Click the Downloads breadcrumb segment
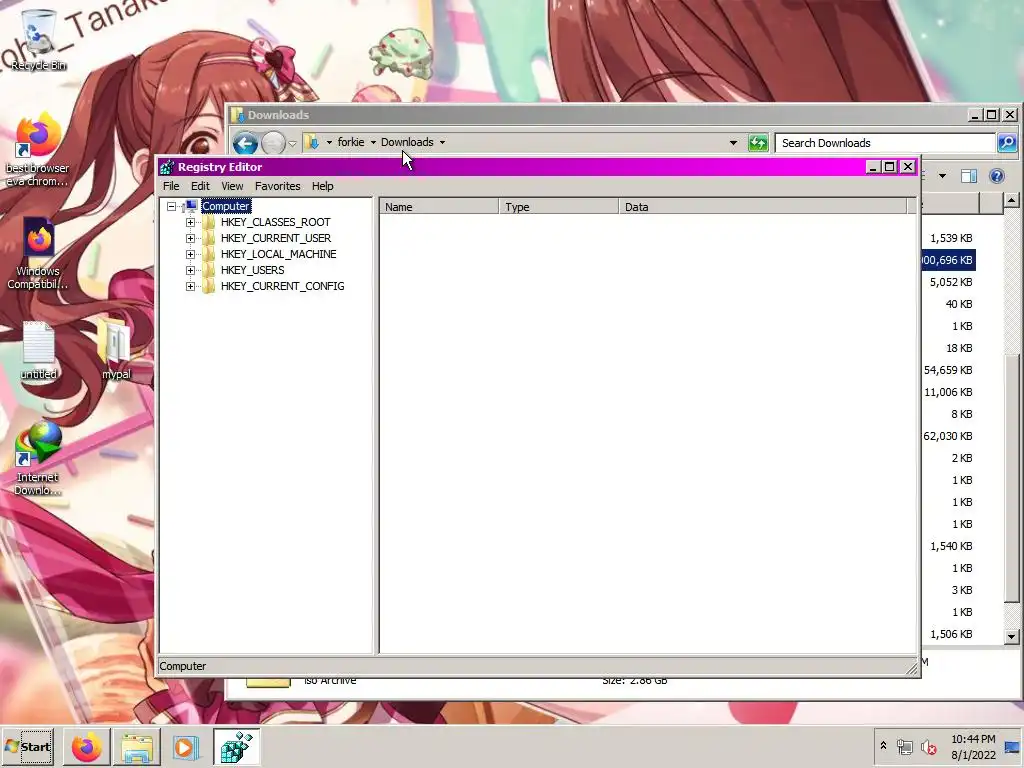 click(407, 142)
